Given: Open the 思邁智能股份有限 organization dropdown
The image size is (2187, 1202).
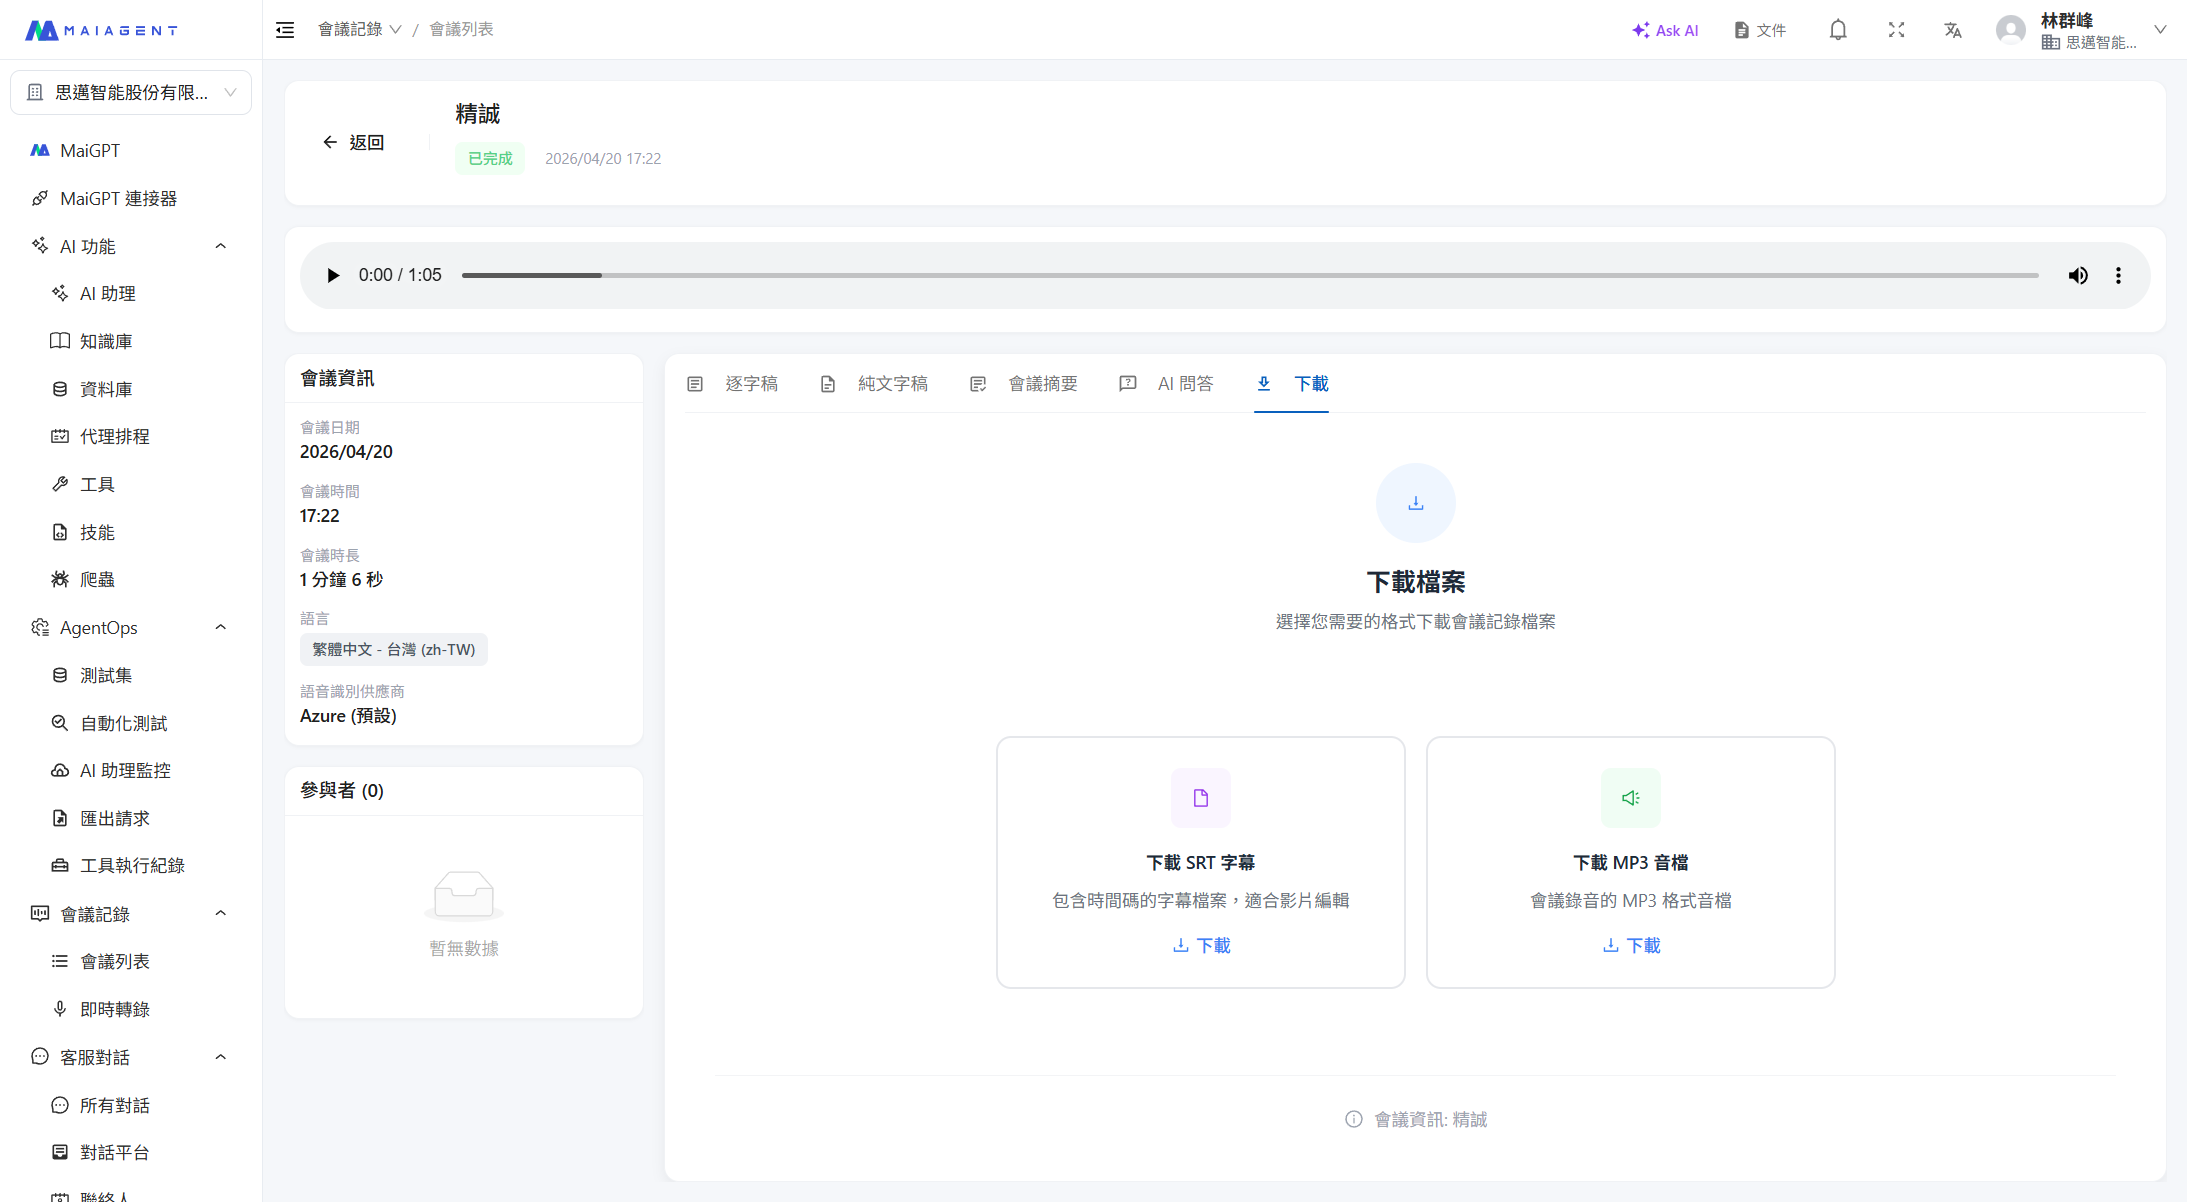Looking at the screenshot, I should coord(131,92).
